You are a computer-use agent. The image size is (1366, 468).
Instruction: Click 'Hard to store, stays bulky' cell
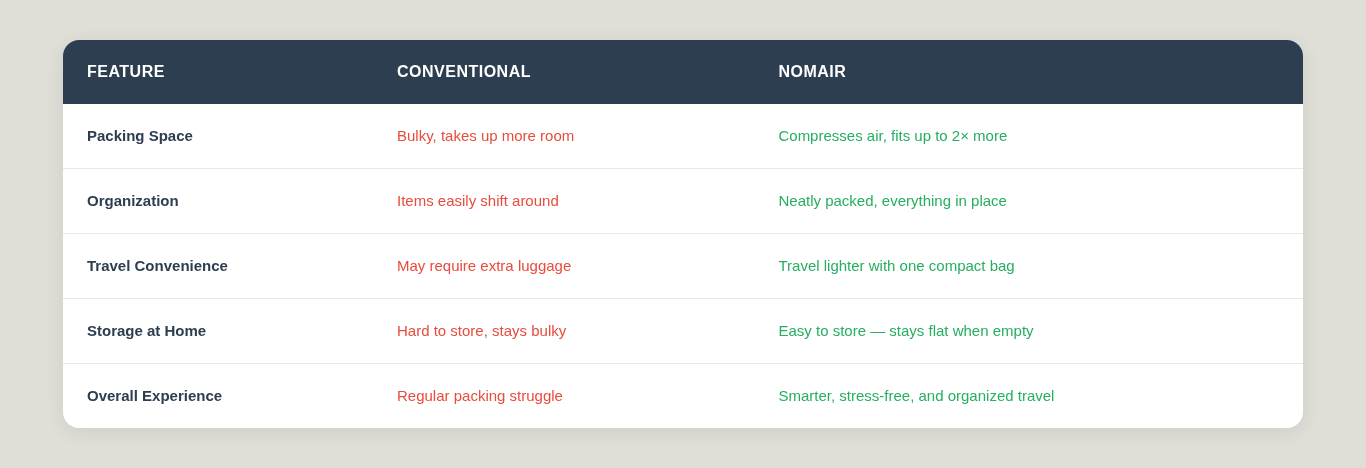point(481,331)
